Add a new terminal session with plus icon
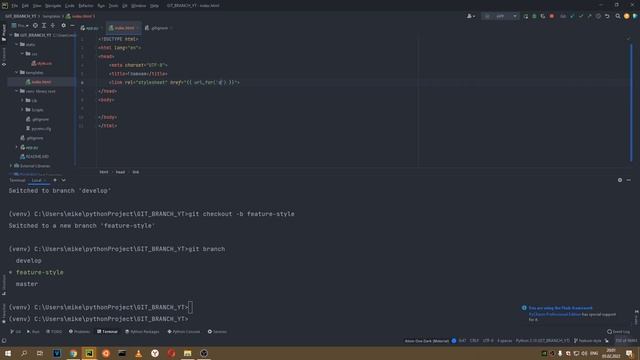The image size is (640, 360). [55, 180]
